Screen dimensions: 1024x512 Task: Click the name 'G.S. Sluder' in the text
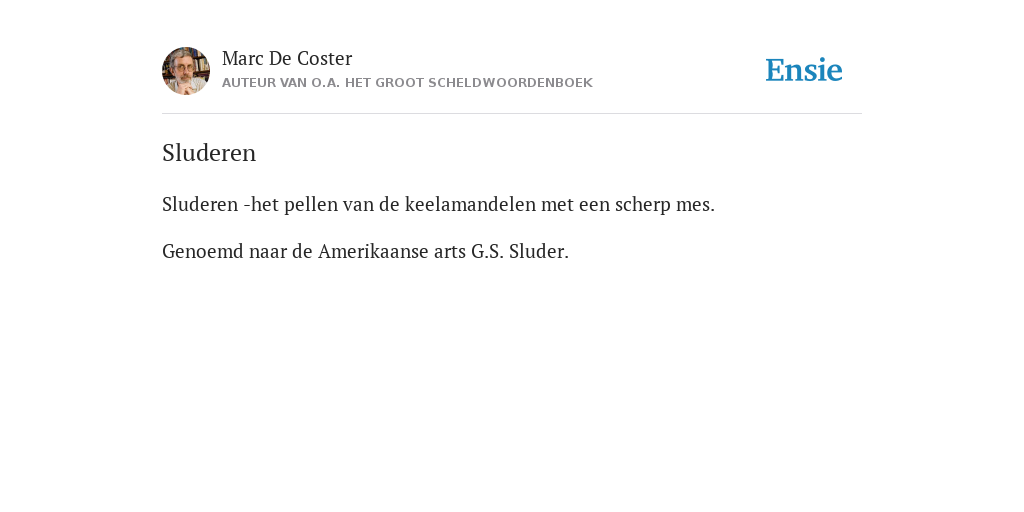coord(520,251)
